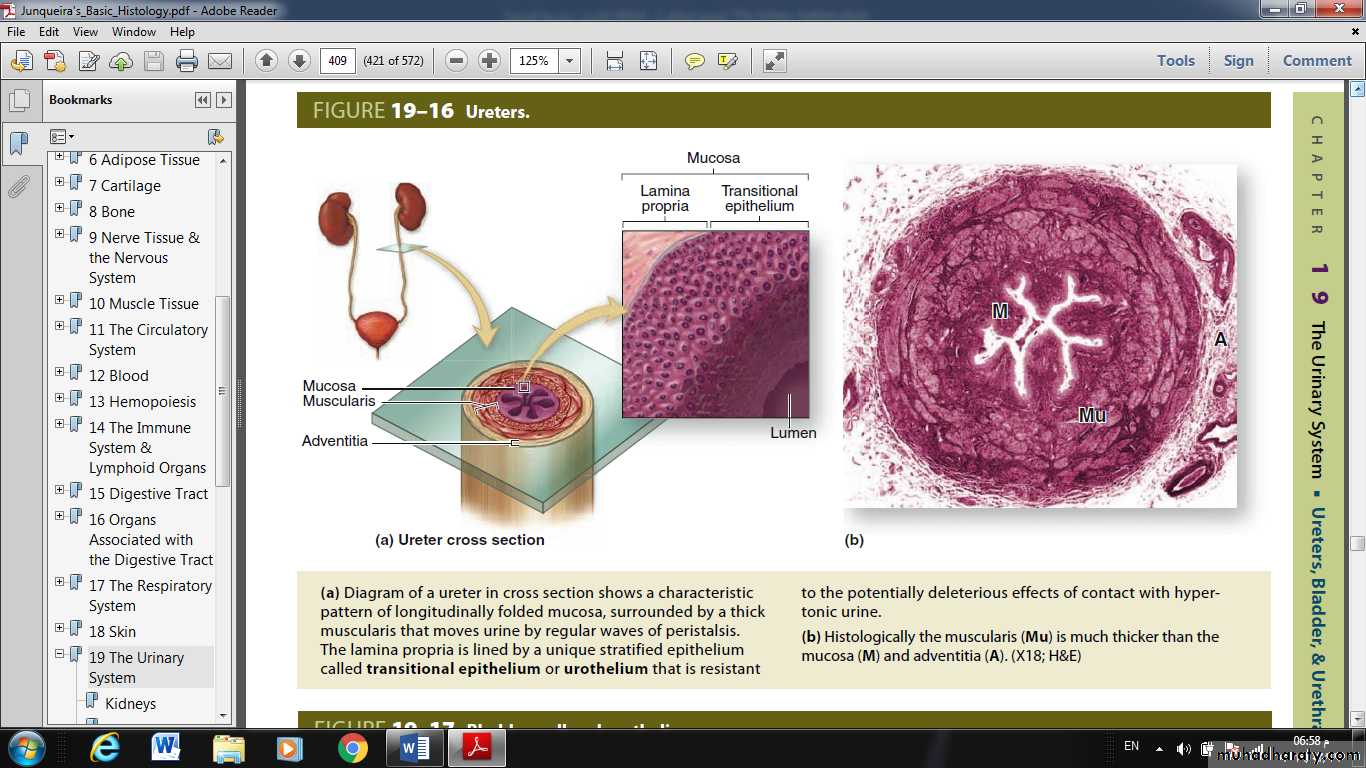Open the Tools pane

click(x=1175, y=61)
